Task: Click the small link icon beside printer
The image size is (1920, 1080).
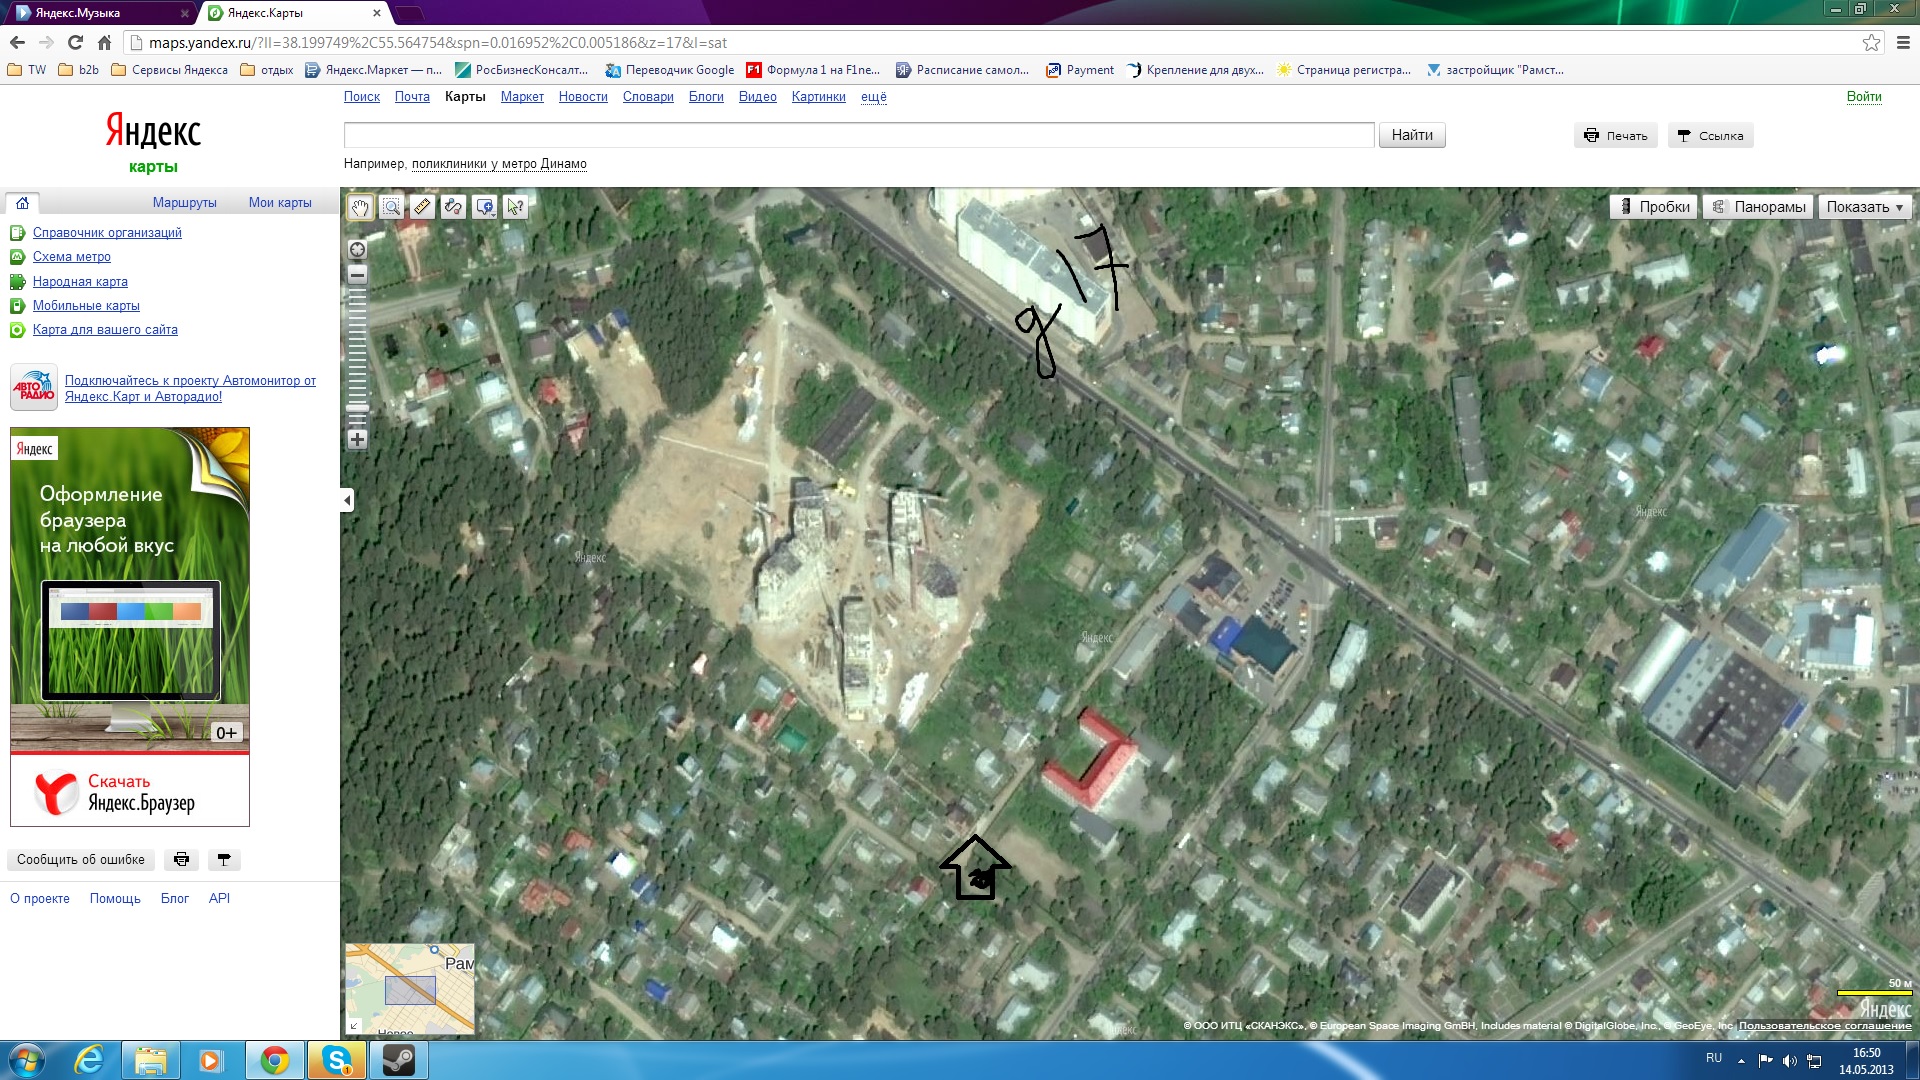Action: tap(224, 860)
